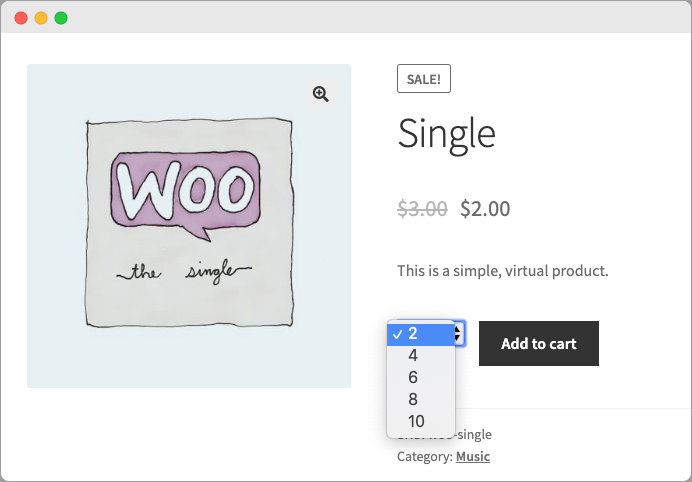The image size is (692, 482).
Task: Click the simple virtual product description text
Action: tap(503, 271)
